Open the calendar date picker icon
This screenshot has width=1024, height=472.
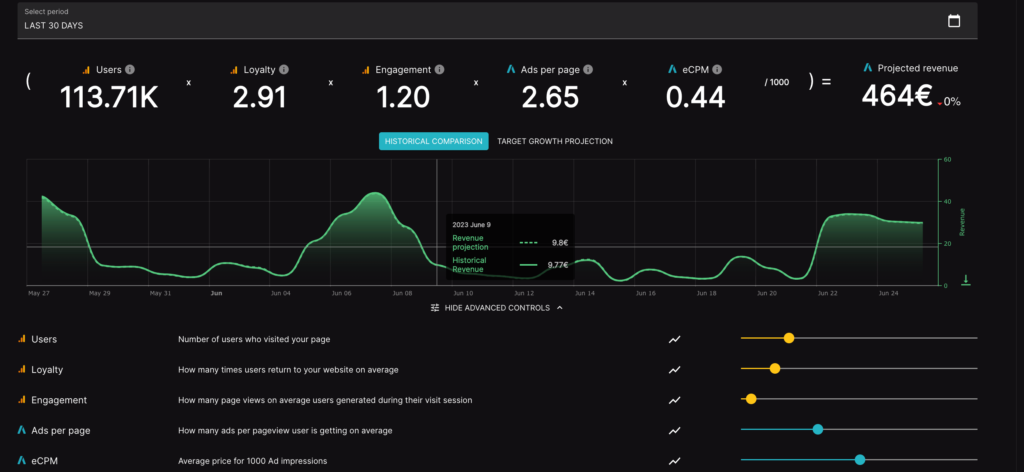pyautogui.click(x=953, y=21)
